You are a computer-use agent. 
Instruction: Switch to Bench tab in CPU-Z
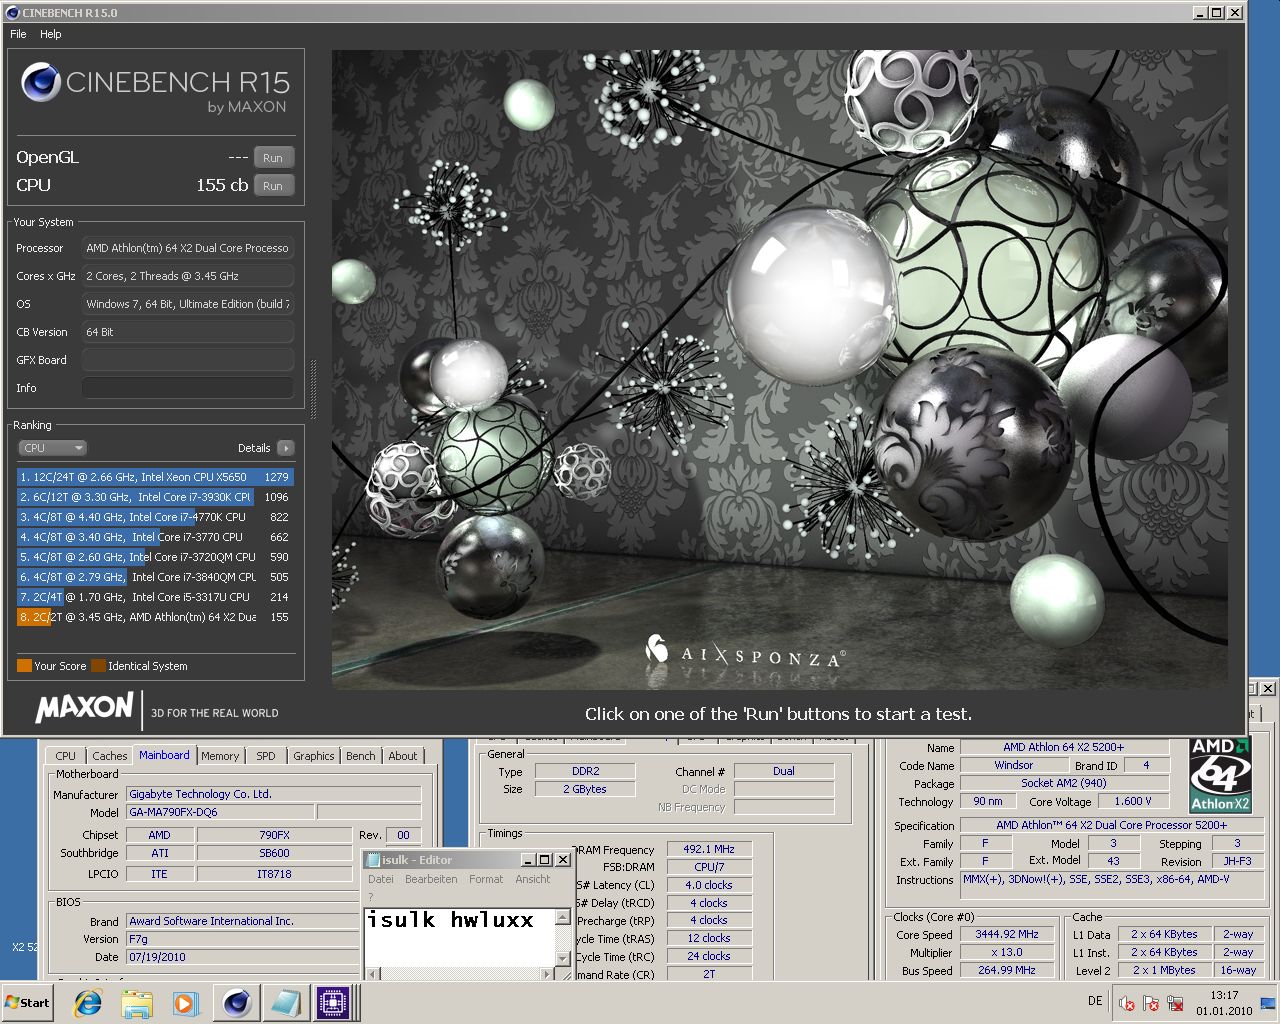click(361, 756)
